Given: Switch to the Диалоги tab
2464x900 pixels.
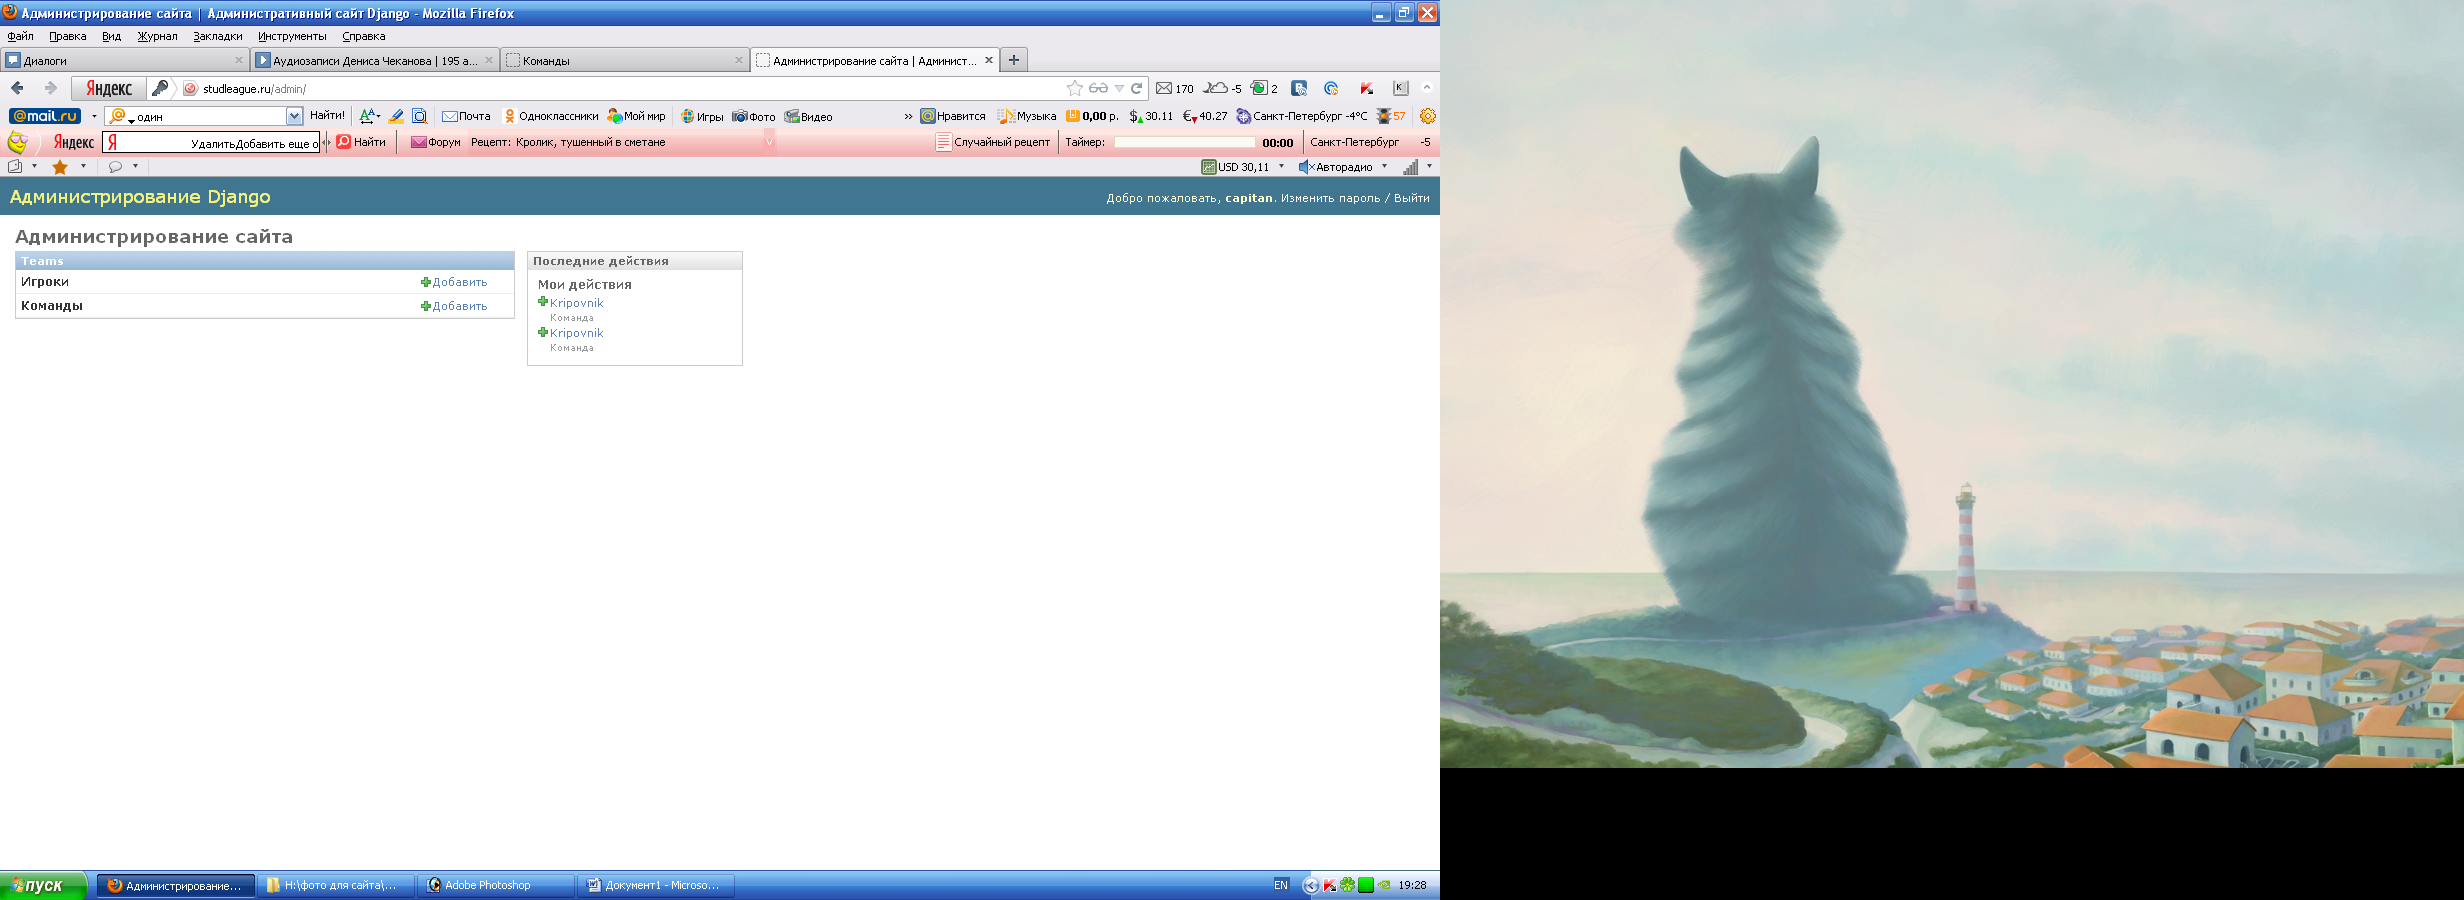Looking at the screenshot, I should point(124,60).
